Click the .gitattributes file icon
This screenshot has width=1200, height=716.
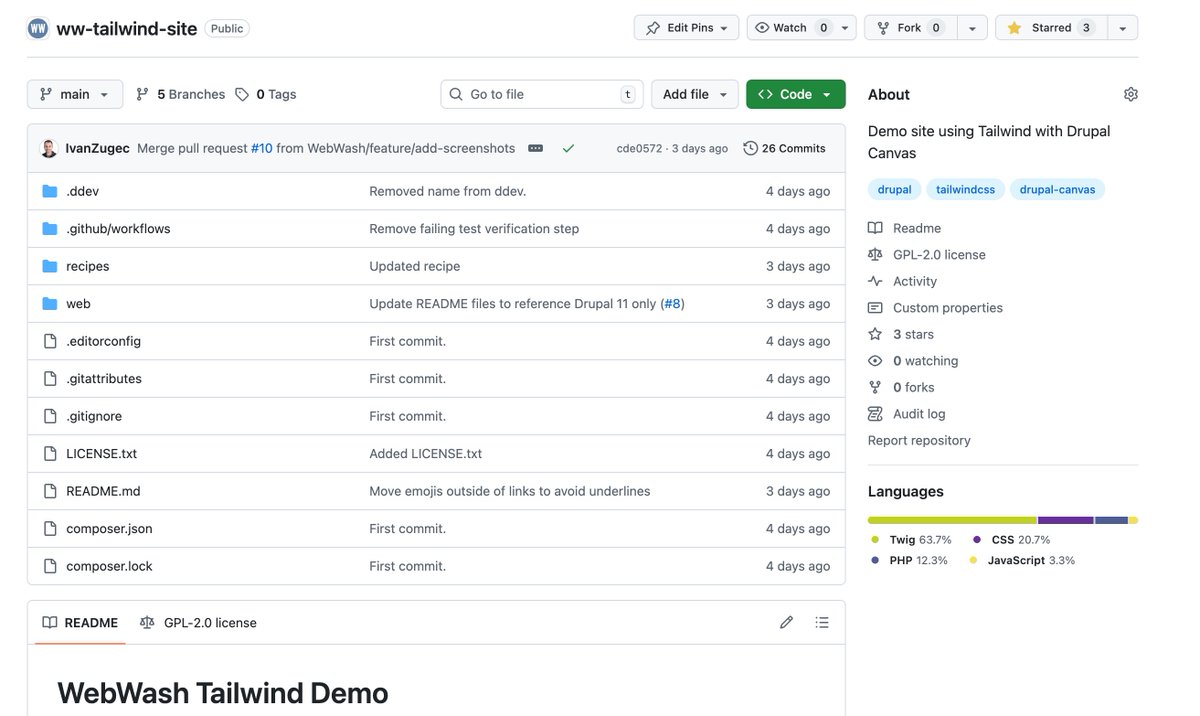50,379
